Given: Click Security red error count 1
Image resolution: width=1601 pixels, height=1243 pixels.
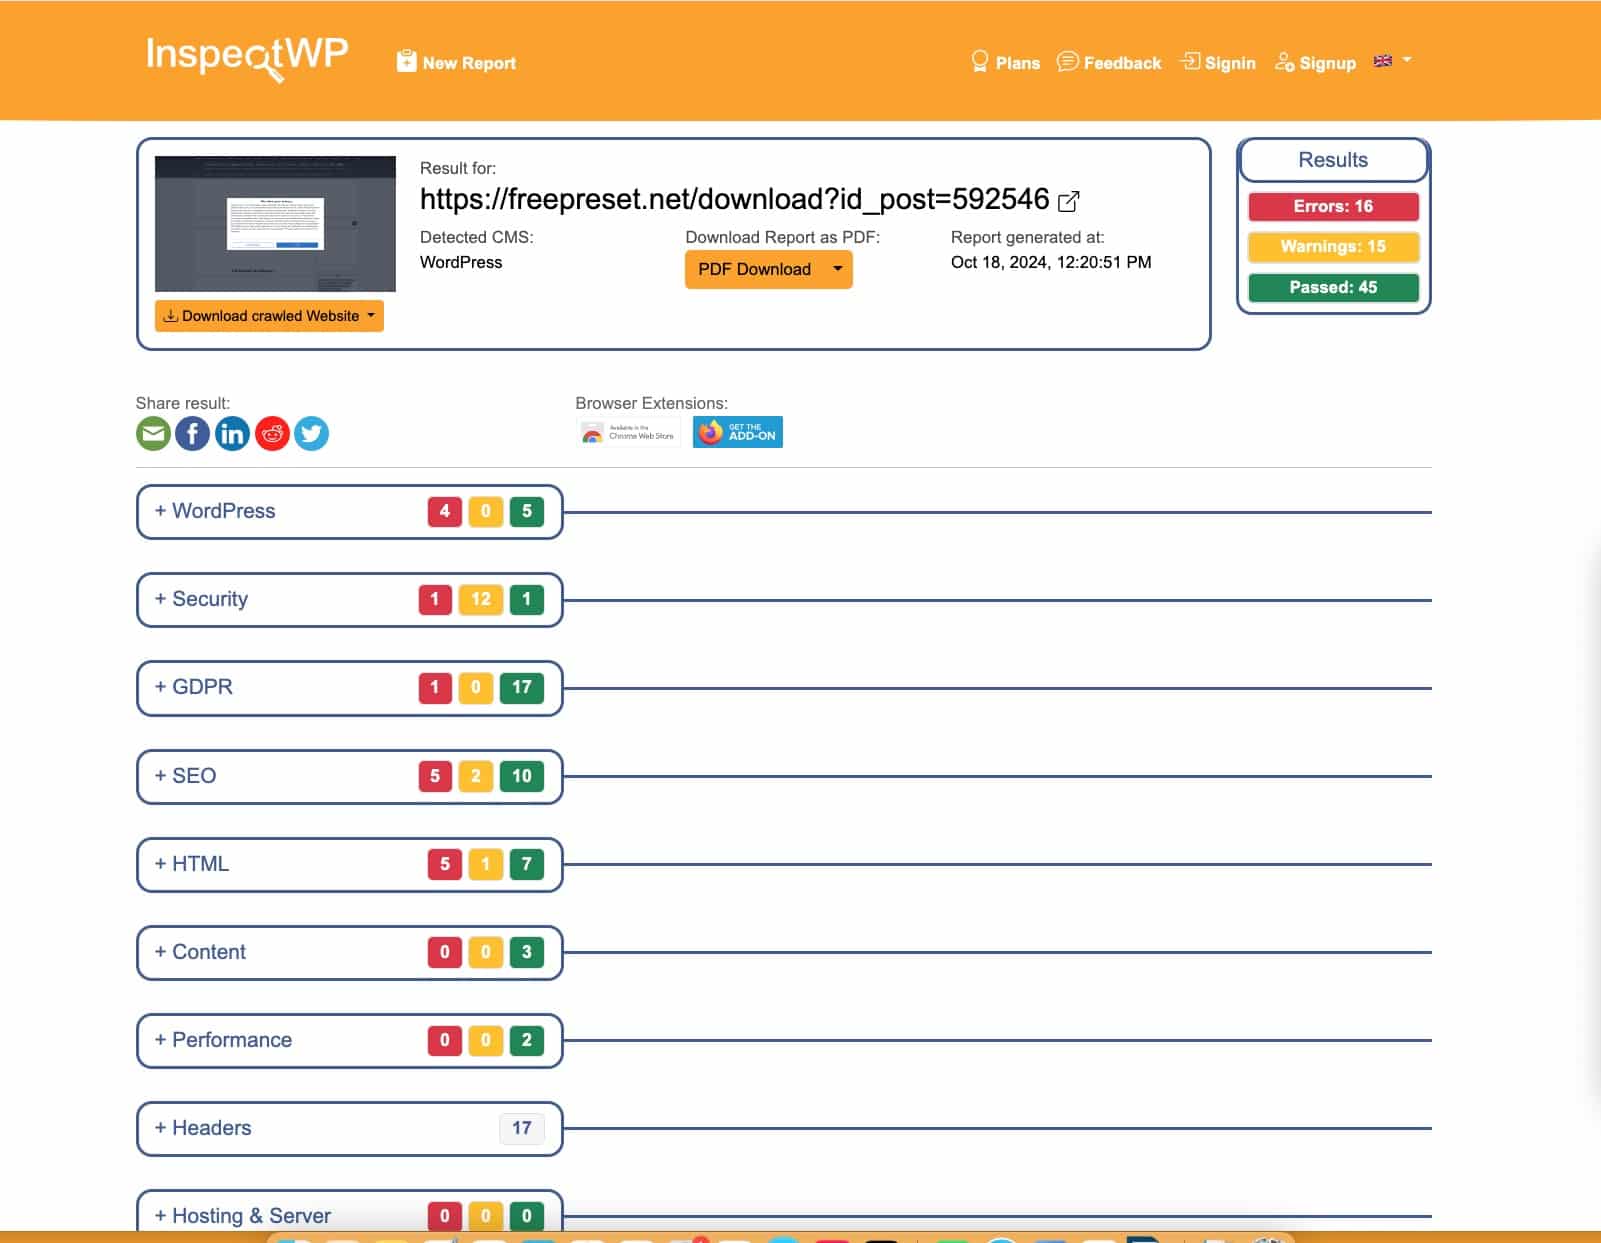Looking at the screenshot, I should pyautogui.click(x=435, y=599).
